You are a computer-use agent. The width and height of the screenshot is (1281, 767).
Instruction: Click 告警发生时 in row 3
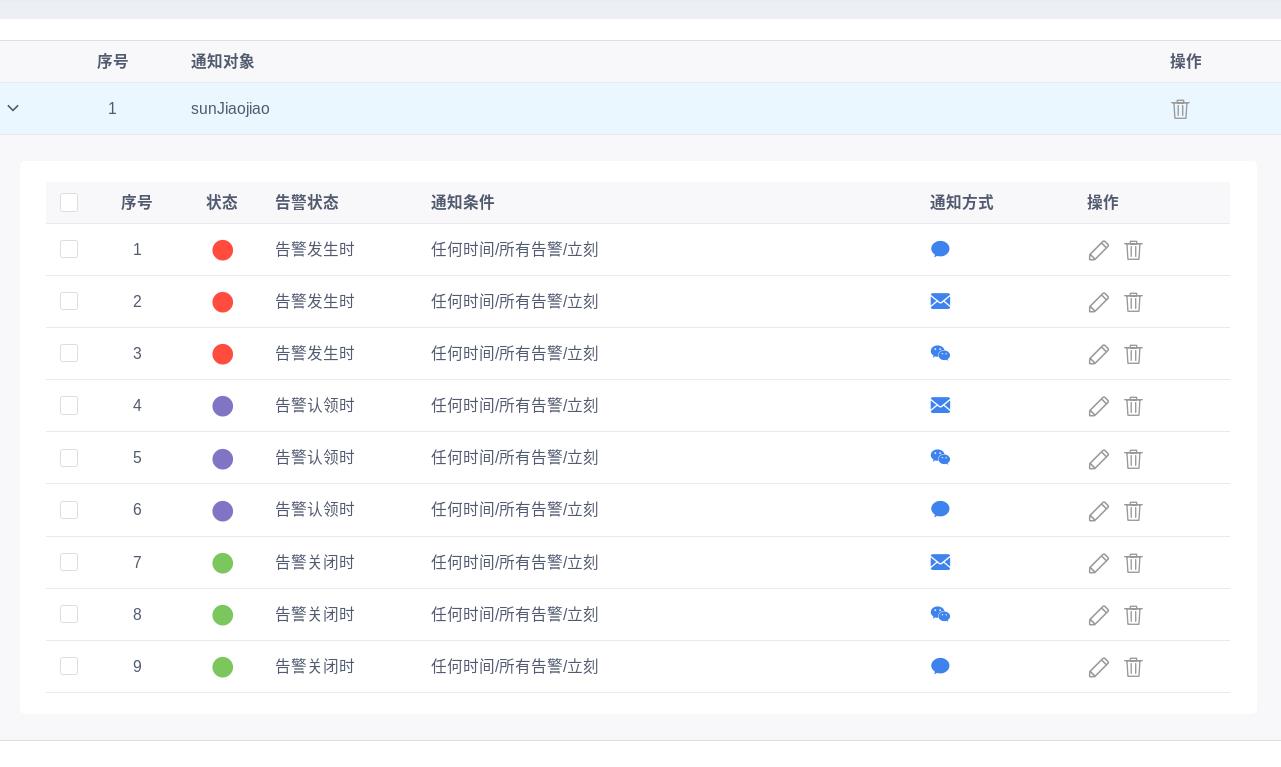(x=315, y=353)
